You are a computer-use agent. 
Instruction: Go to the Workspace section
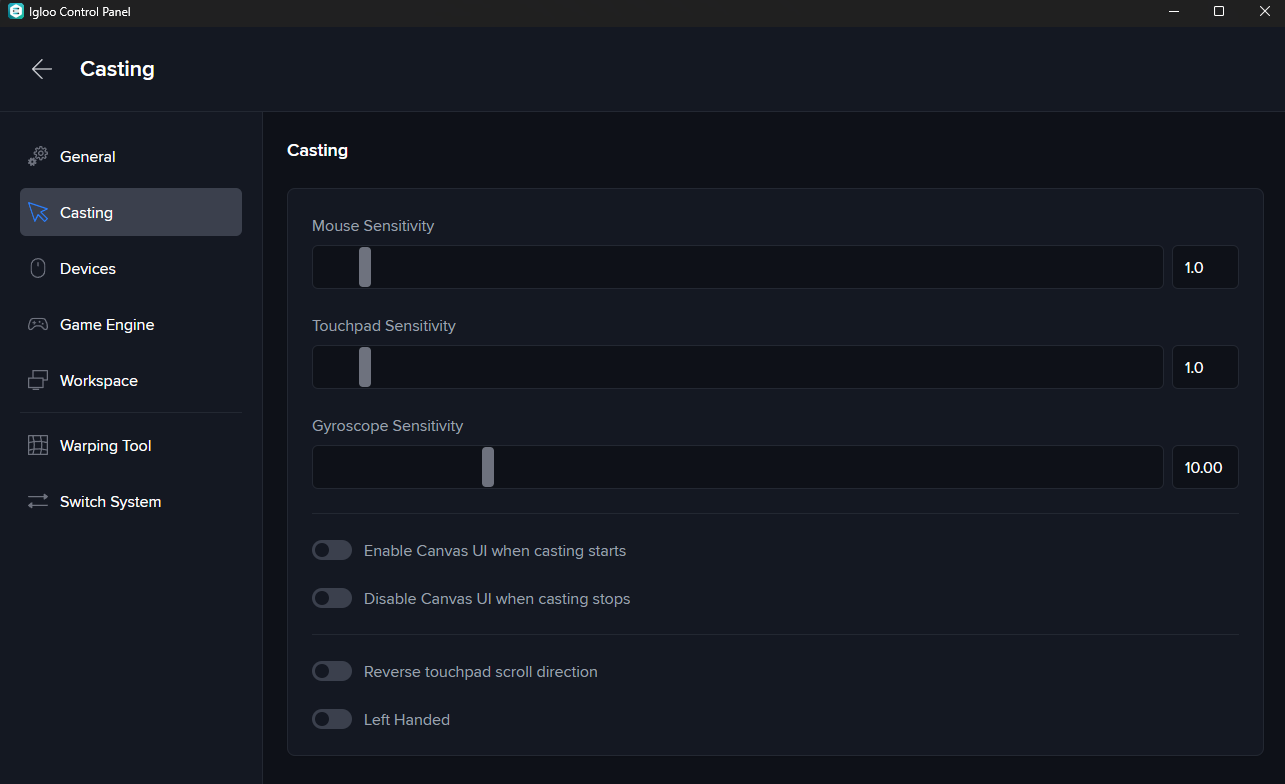[x=98, y=381]
